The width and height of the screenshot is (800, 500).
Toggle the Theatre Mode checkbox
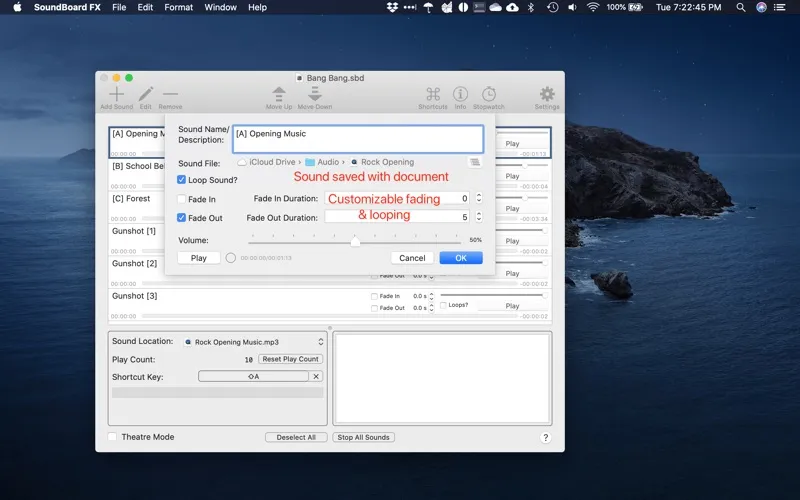coord(112,437)
